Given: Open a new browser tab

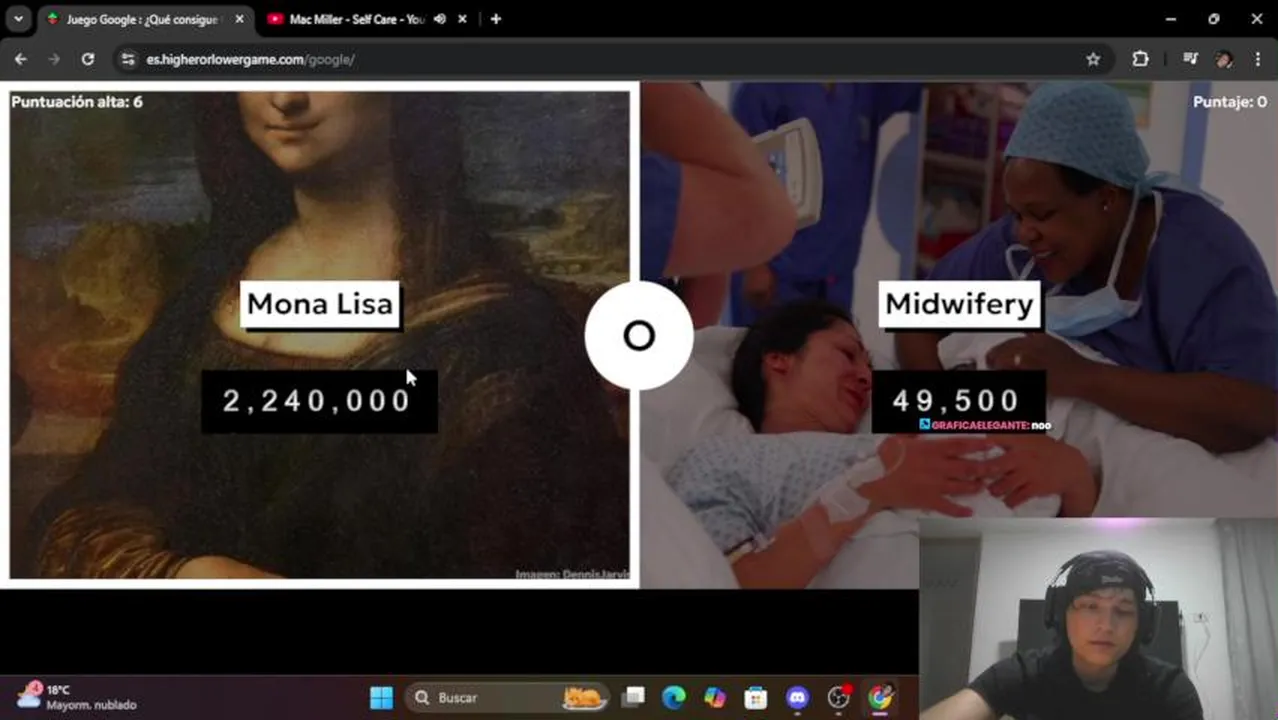Looking at the screenshot, I should point(495,19).
